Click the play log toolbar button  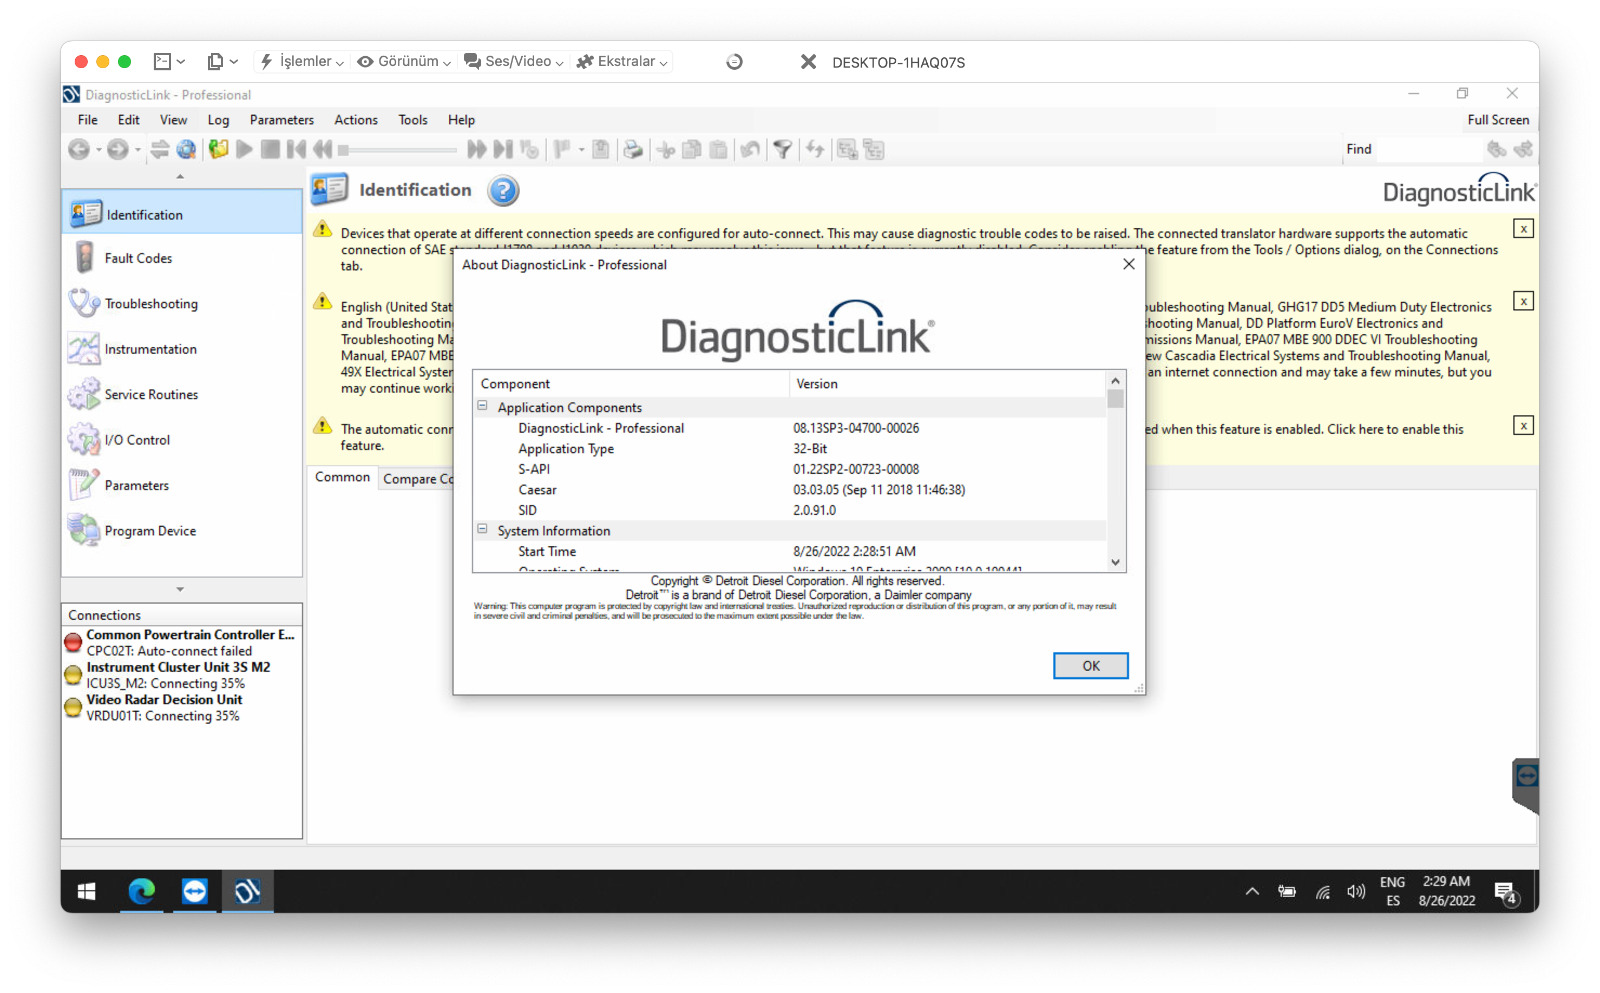(244, 149)
